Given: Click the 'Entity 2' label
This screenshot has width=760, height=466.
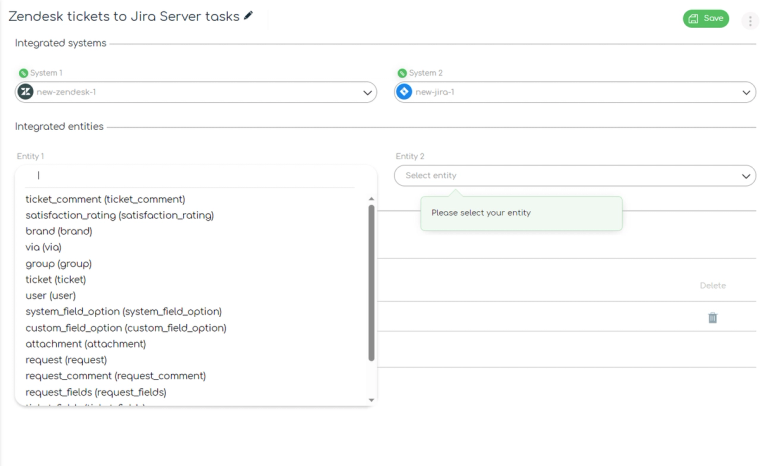Looking at the screenshot, I should tap(410, 156).
